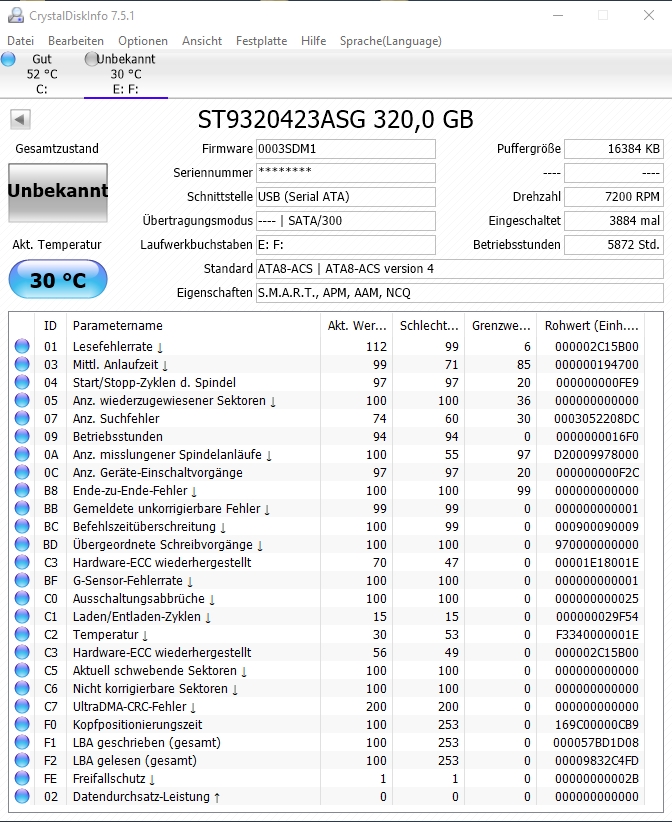Screen dimensions: 672x822
Task: Click the drive title ST9320423ASG 320,0 GB
Action: point(335,120)
